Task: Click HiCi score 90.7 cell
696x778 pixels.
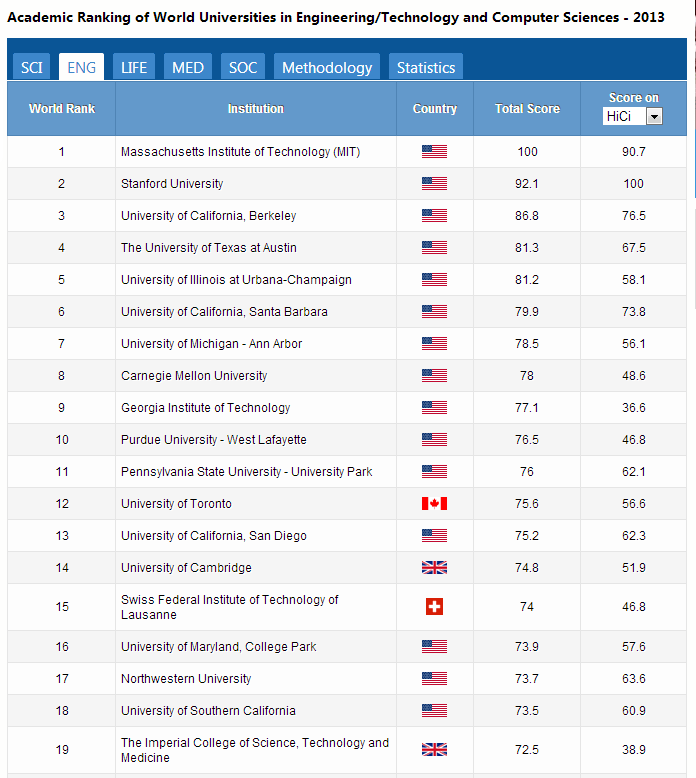Action: coord(633,152)
